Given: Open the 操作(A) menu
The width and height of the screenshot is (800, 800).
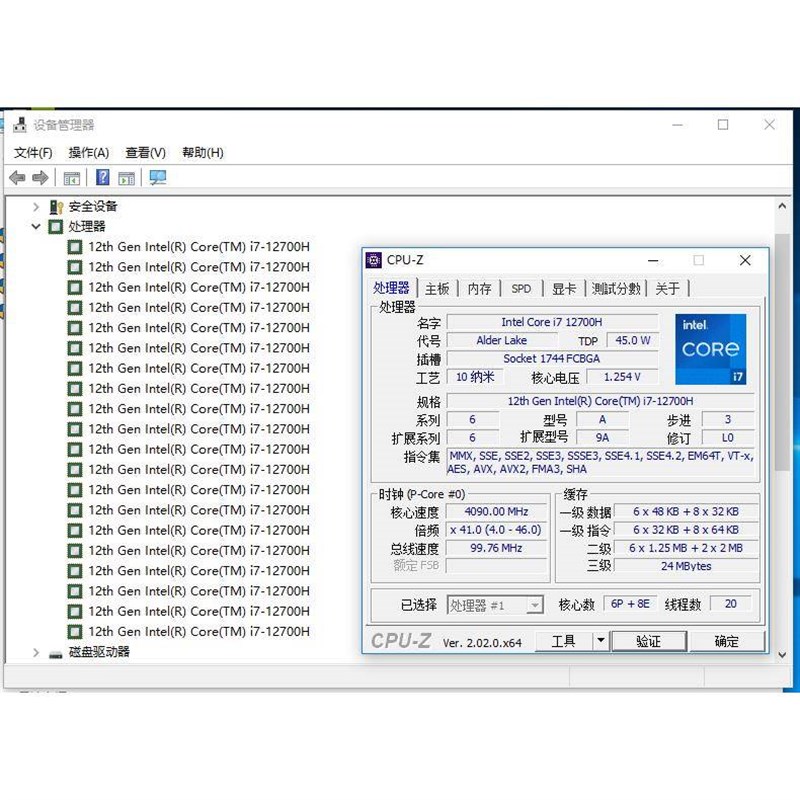Looking at the screenshot, I should tap(89, 153).
